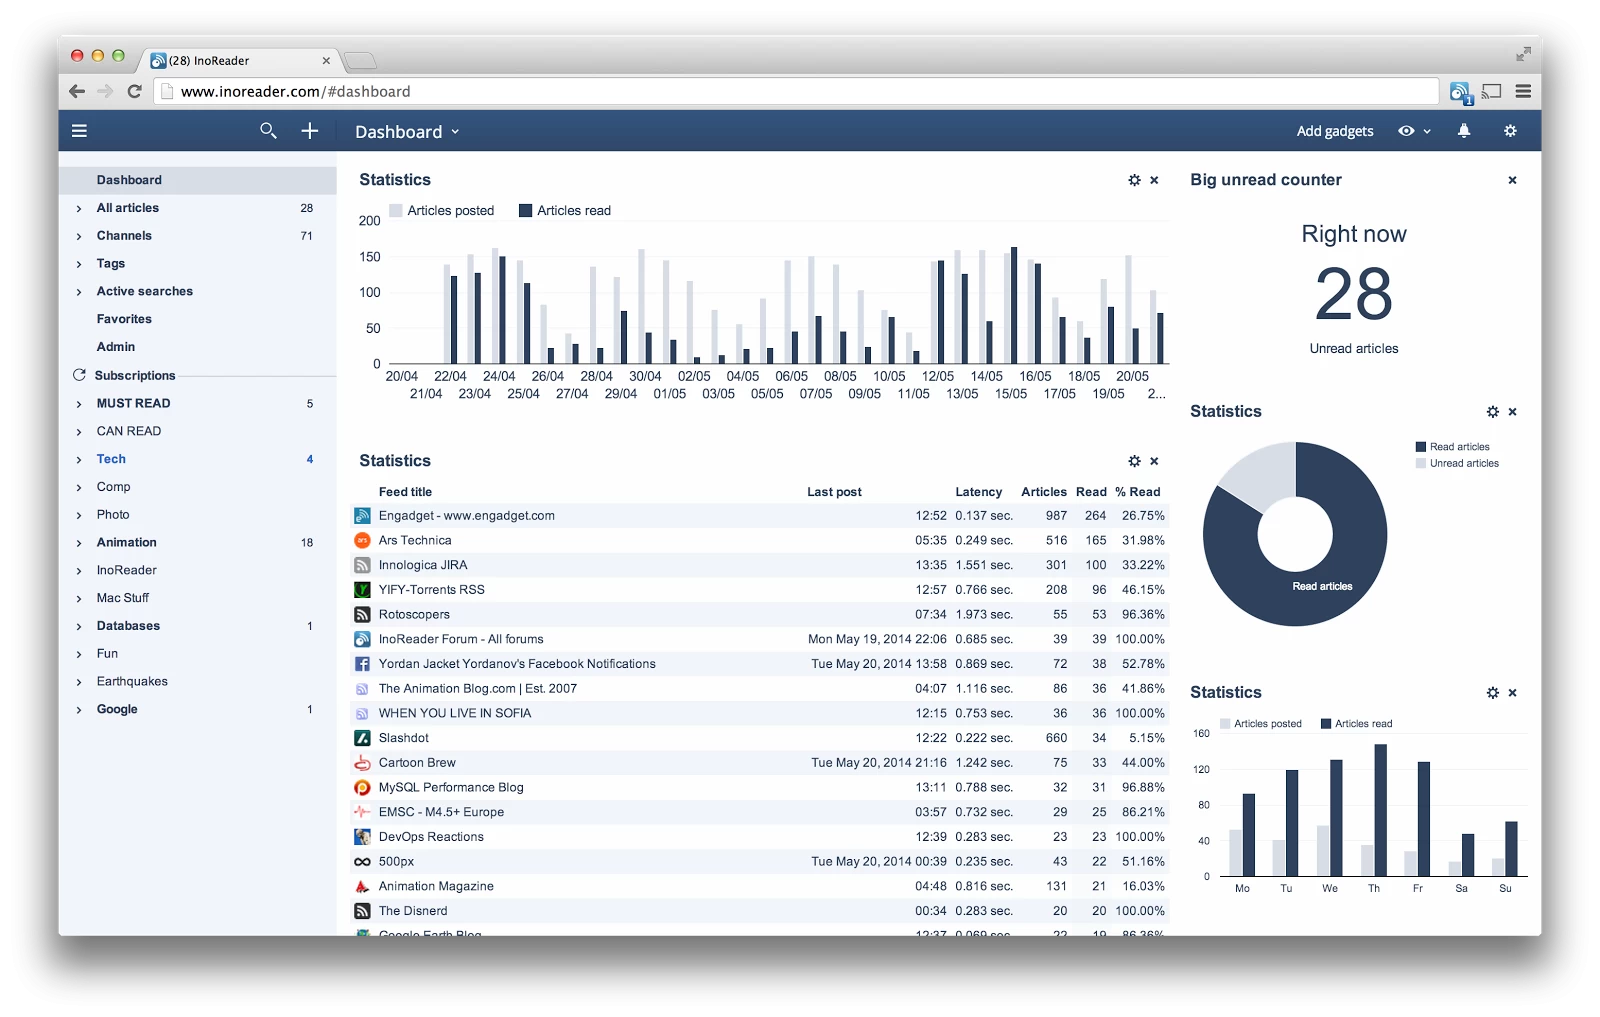This screenshot has width=1600, height=1017.
Task: Open the settings gear in top bar
Action: (1510, 131)
